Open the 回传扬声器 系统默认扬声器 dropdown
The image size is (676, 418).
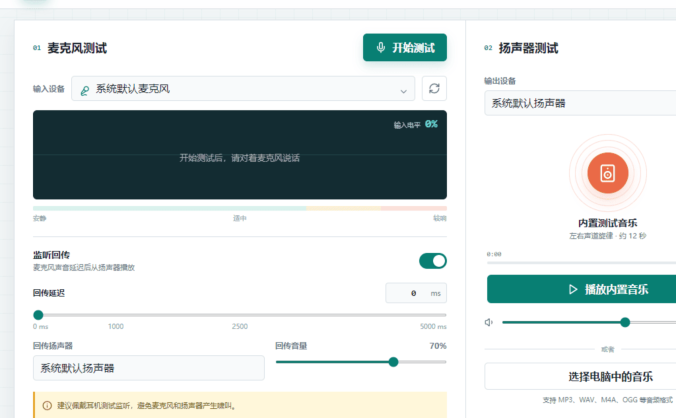click(x=149, y=368)
